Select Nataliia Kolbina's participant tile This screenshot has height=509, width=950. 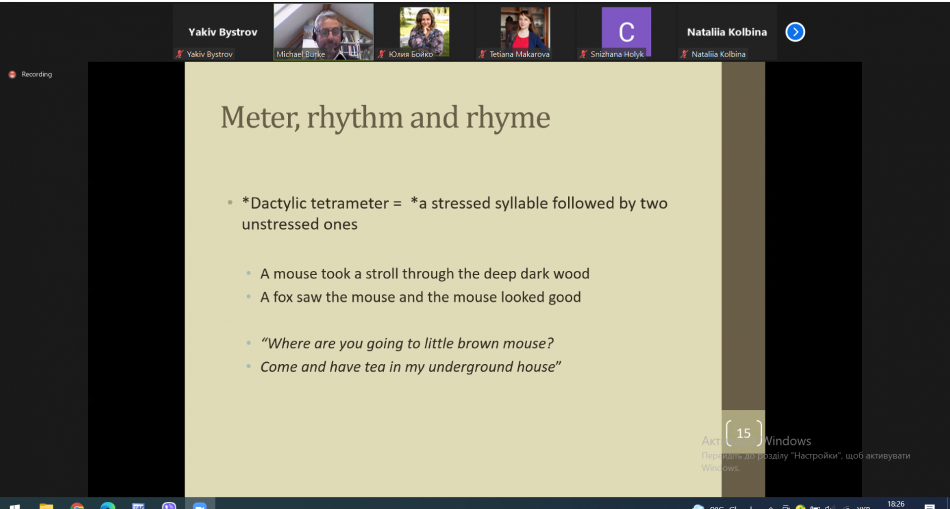click(727, 32)
